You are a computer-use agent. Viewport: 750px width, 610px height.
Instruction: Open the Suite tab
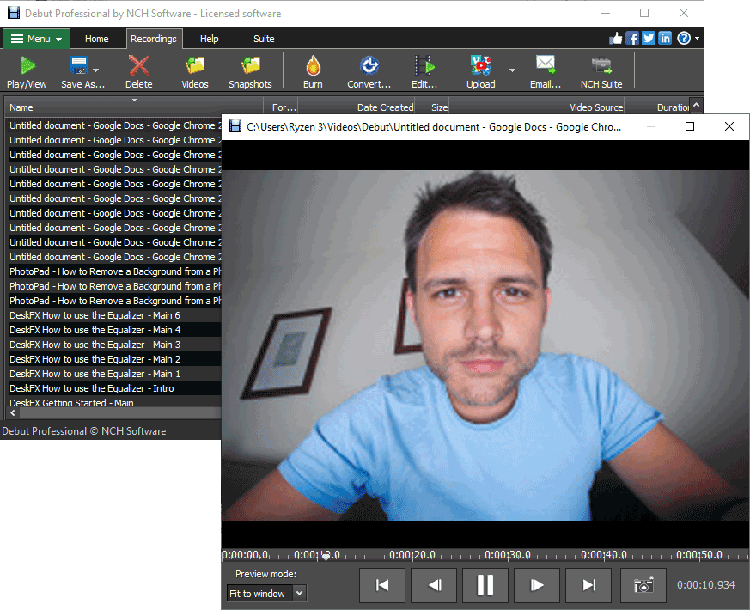pyautogui.click(x=264, y=39)
